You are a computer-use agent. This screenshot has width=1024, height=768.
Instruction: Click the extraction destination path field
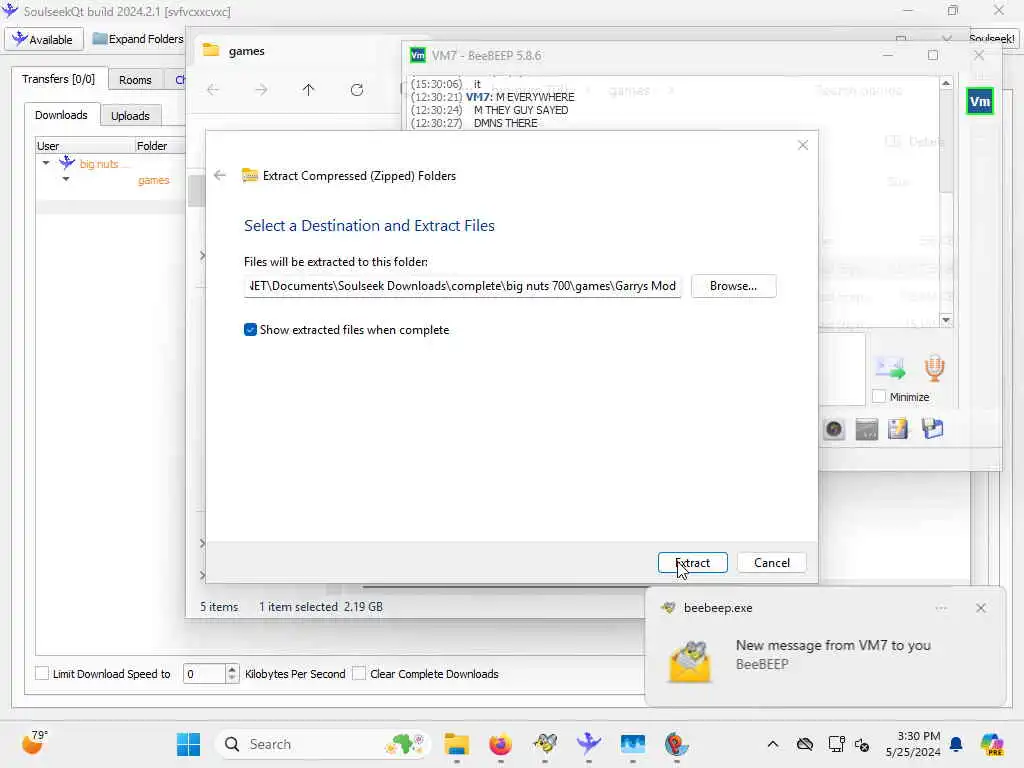(462, 286)
